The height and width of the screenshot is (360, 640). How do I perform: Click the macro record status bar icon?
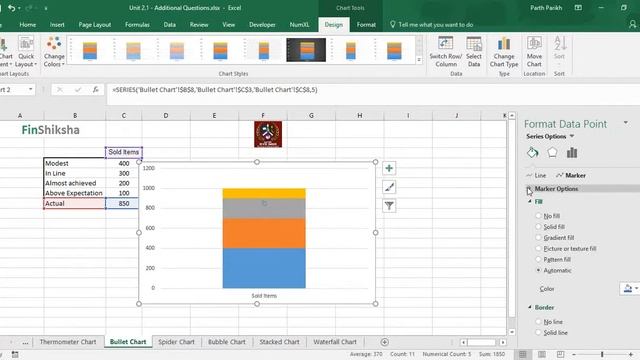click(x=15, y=354)
